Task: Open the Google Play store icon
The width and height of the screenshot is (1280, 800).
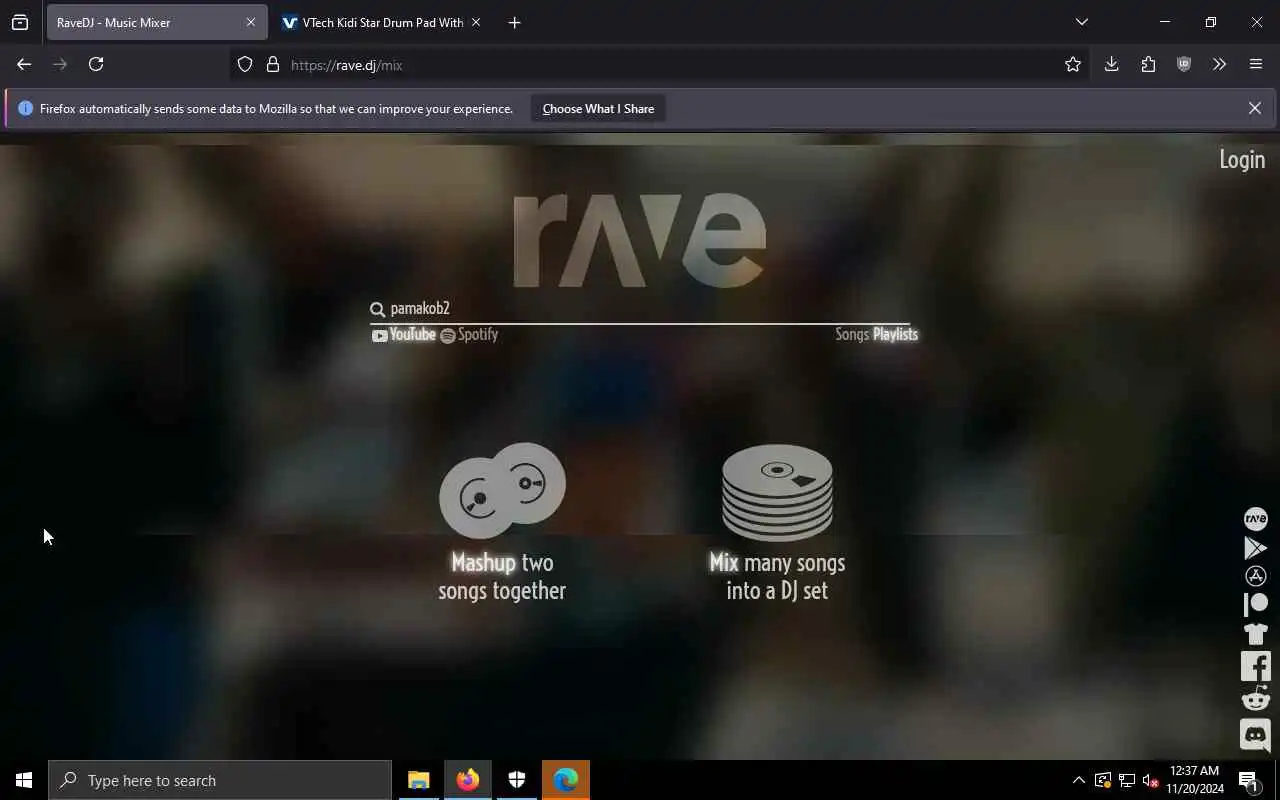Action: coord(1255,547)
